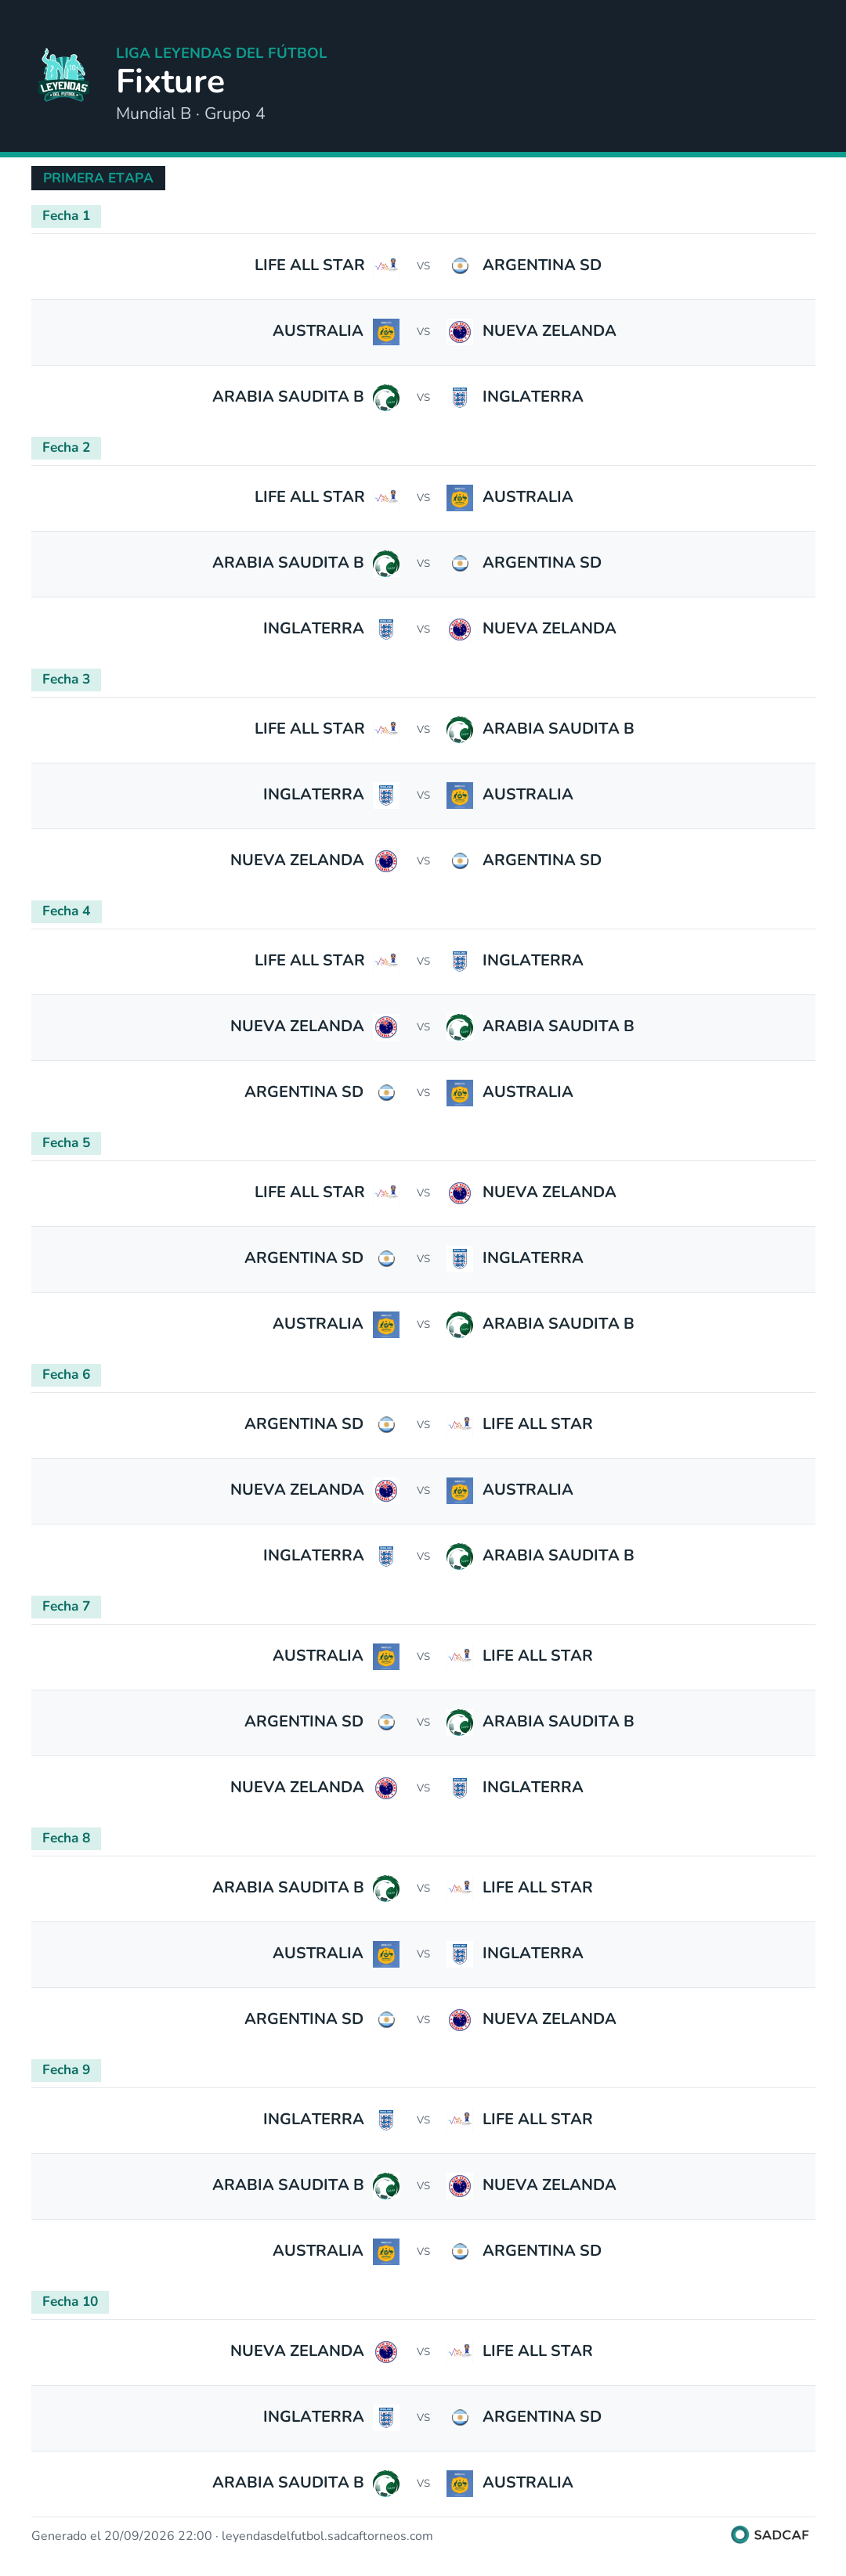Open the leyendasdelfutbol.sadcaftorneos.com footer link

(x=327, y=2536)
